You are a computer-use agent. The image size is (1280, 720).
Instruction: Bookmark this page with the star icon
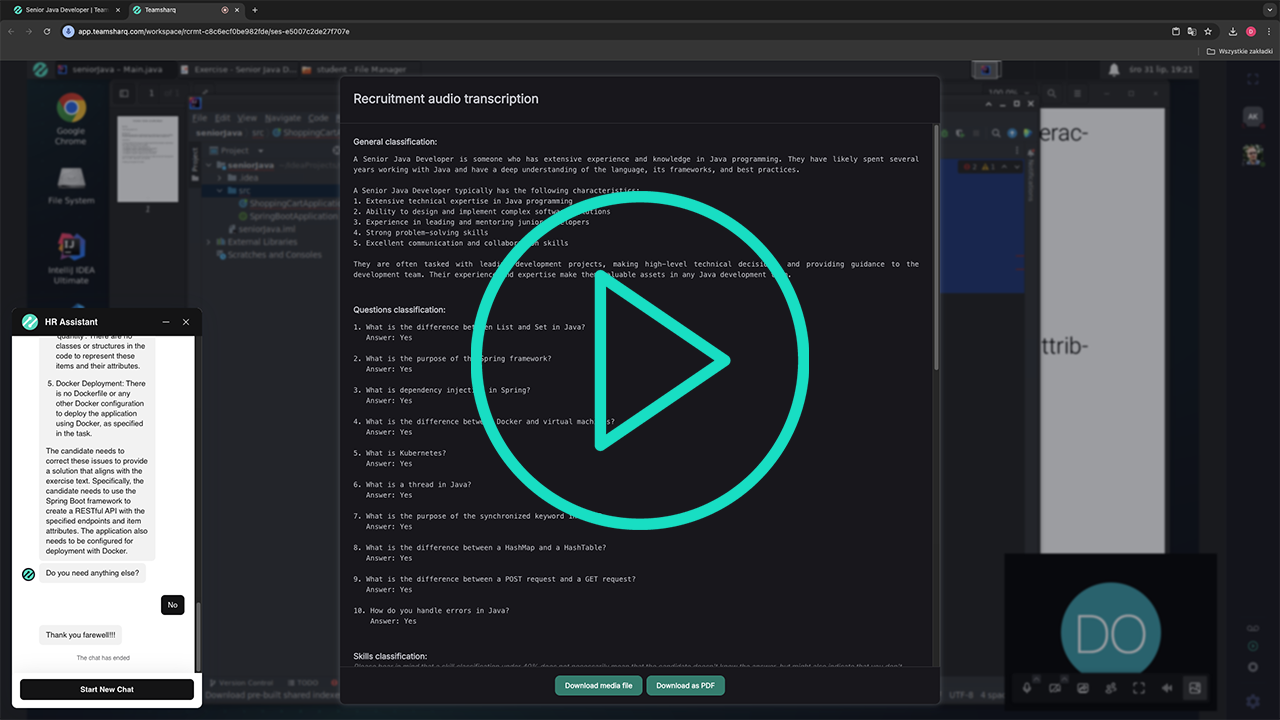pyautogui.click(x=1208, y=31)
